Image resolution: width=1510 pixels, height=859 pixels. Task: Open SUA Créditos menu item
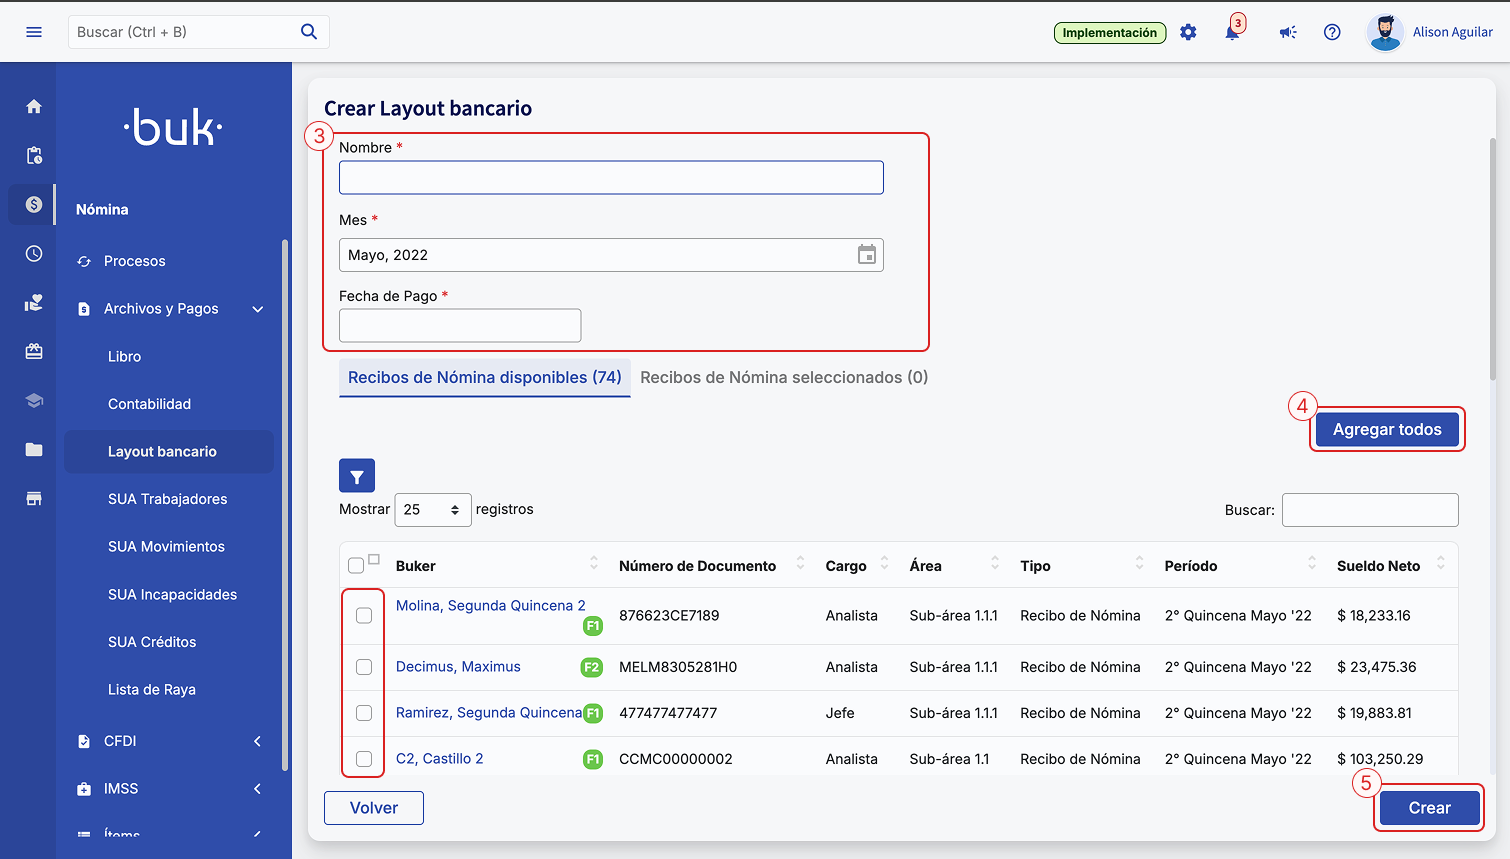click(152, 642)
